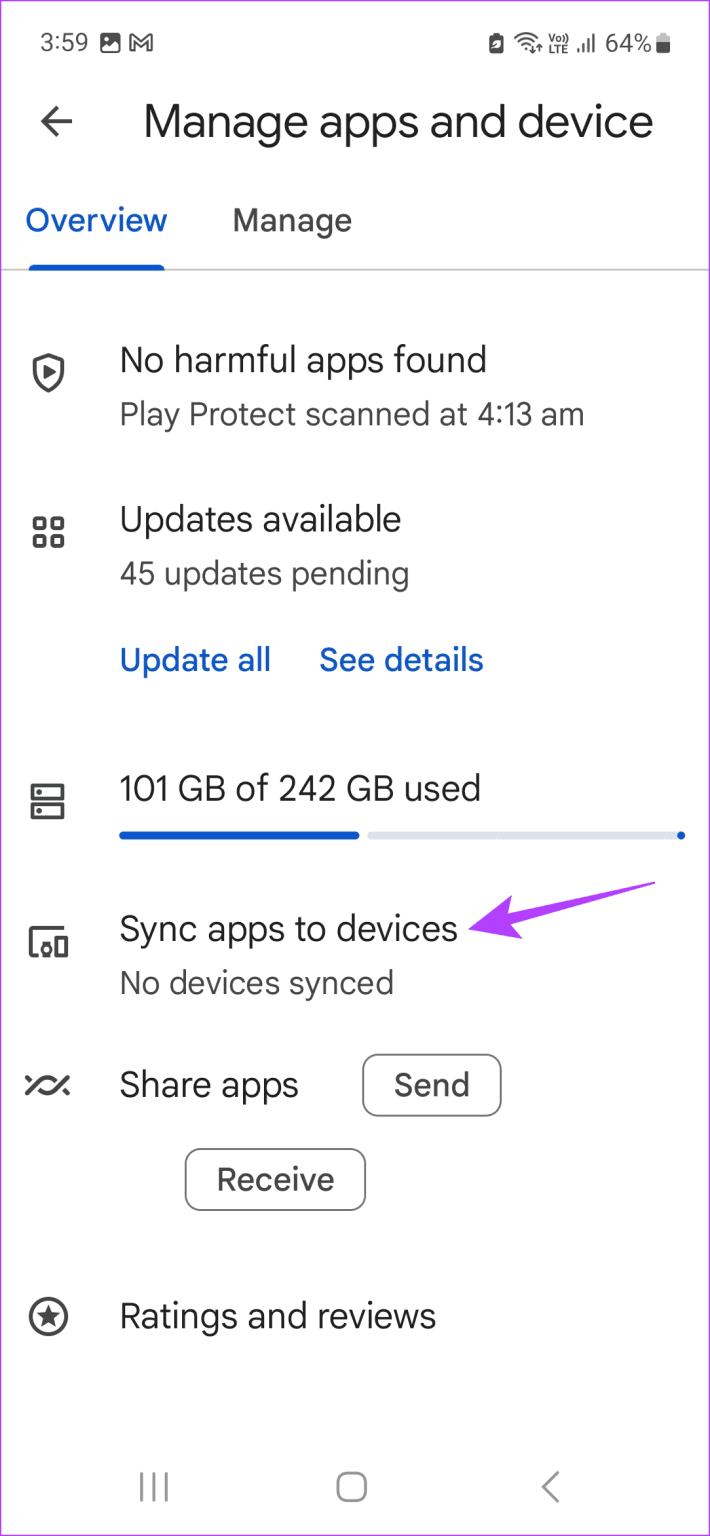The image size is (710, 1536).
Task: Click the Sync apps to devices icon
Action: point(47,941)
